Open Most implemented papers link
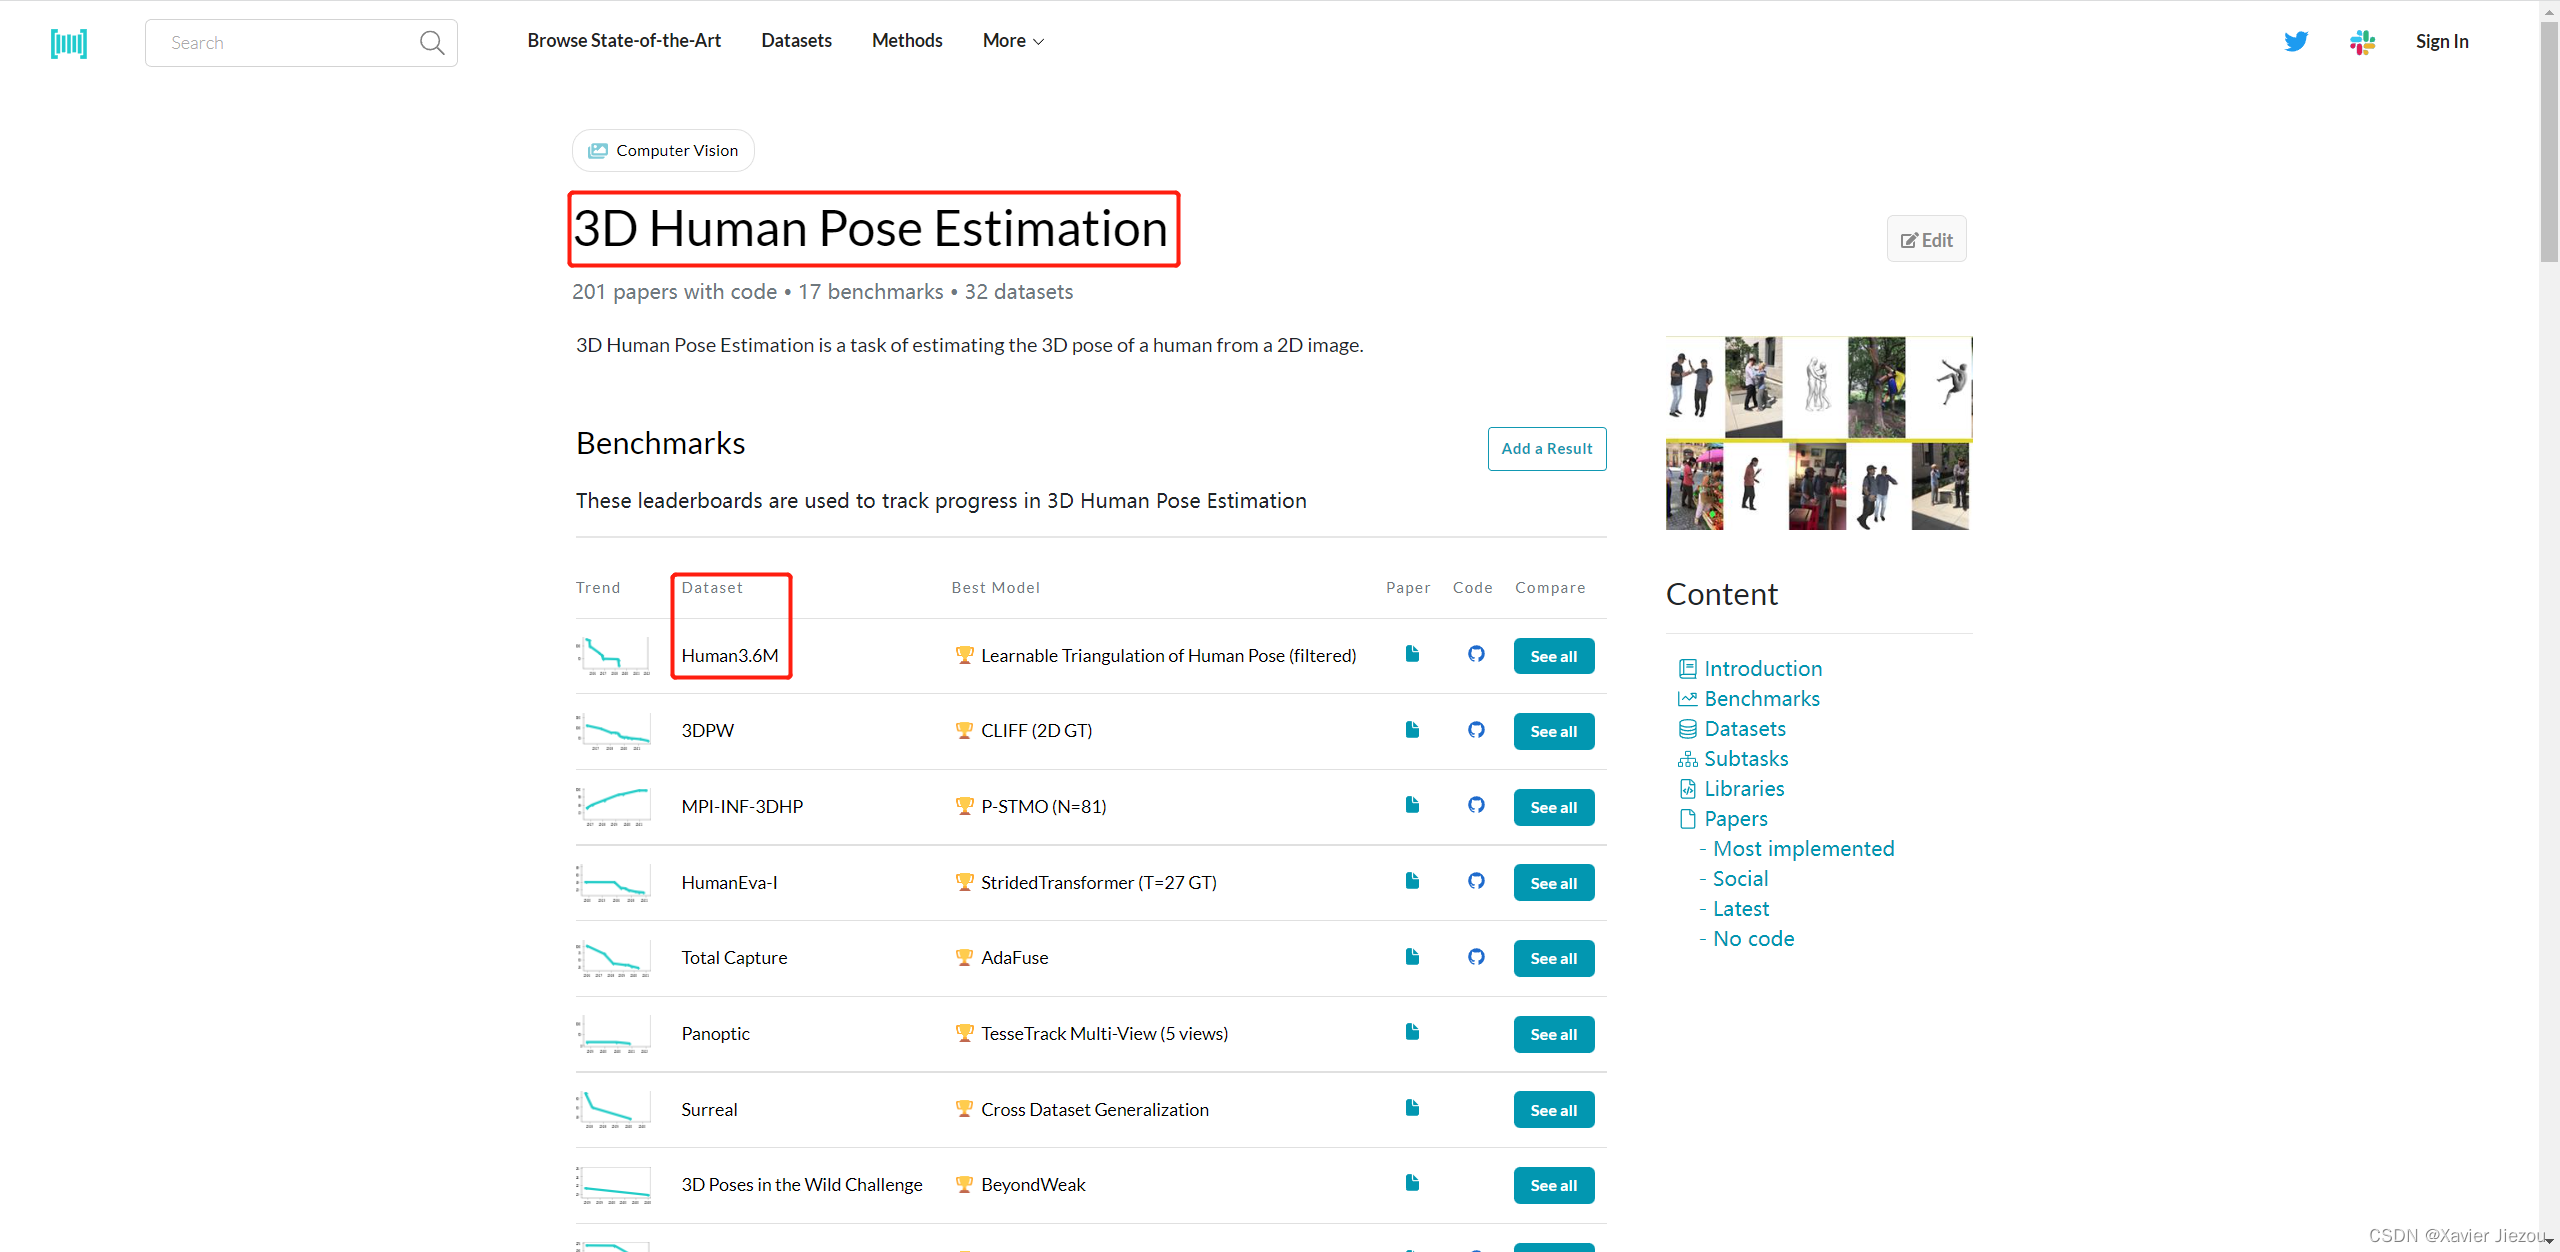Image resolution: width=2560 pixels, height=1252 pixels. (x=1803, y=849)
